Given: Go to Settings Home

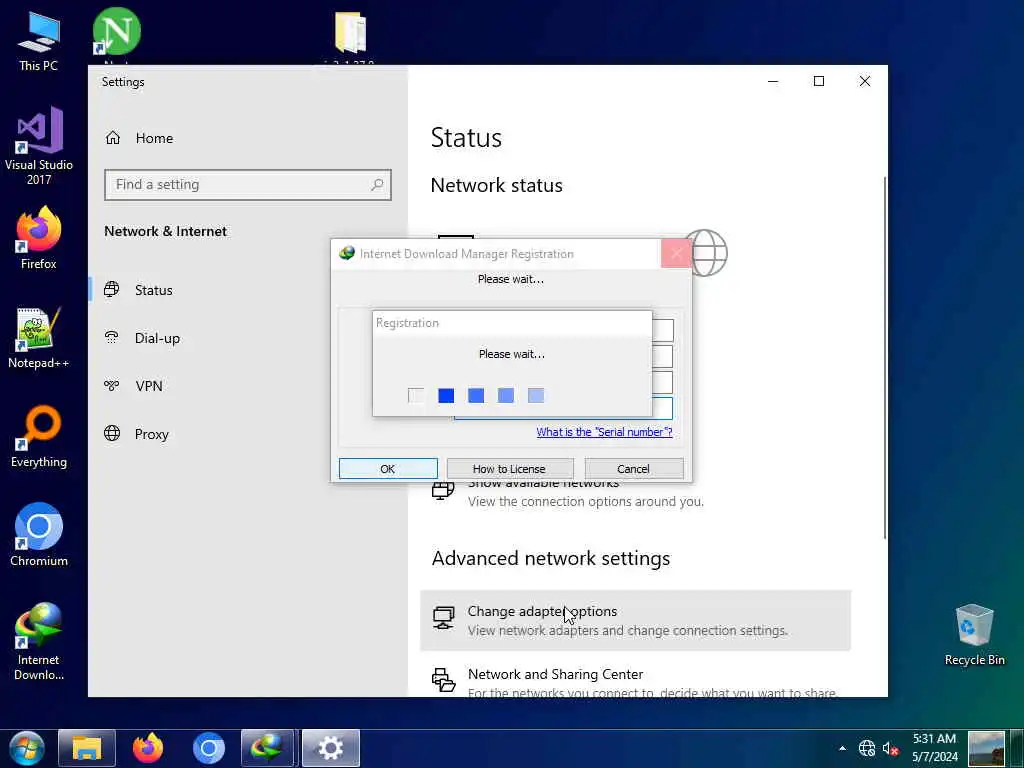Looking at the screenshot, I should click(x=139, y=138).
